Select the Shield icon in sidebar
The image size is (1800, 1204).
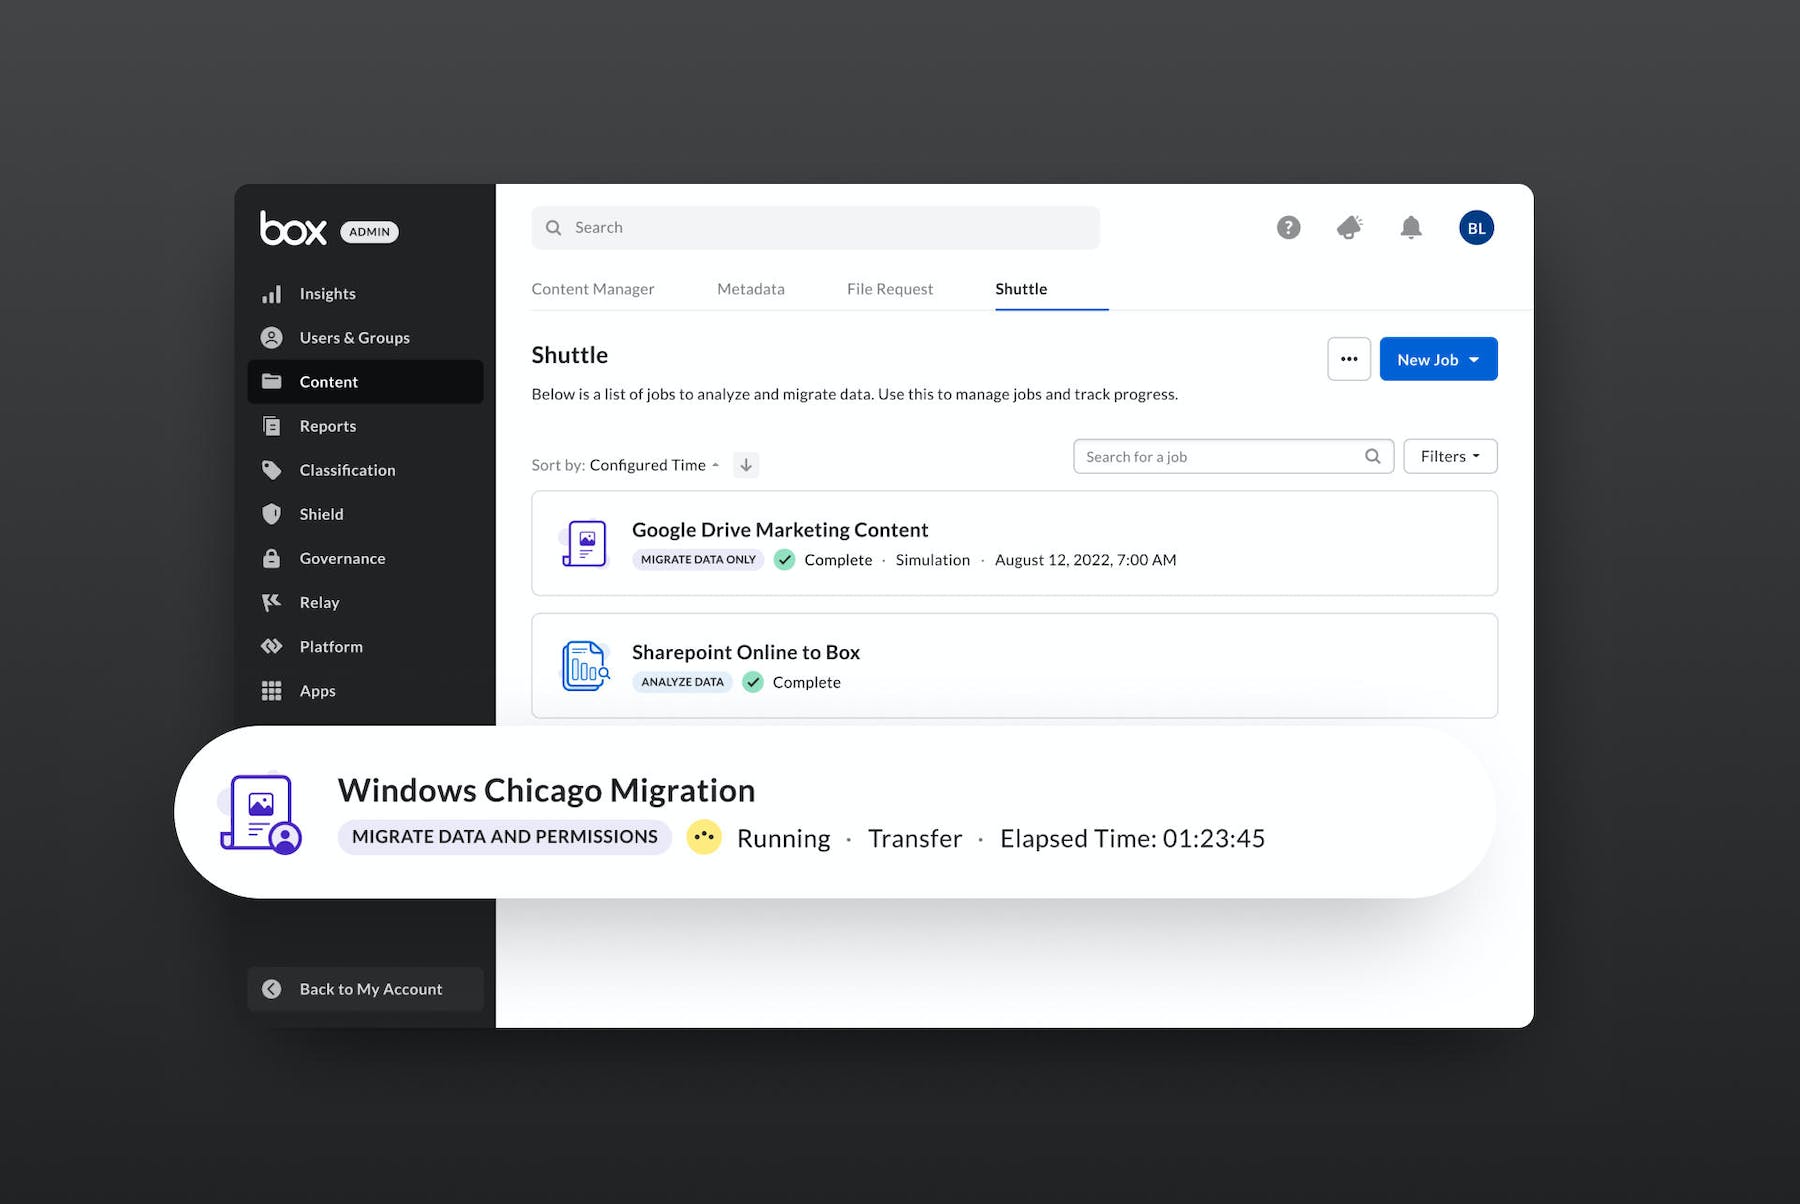[271, 514]
